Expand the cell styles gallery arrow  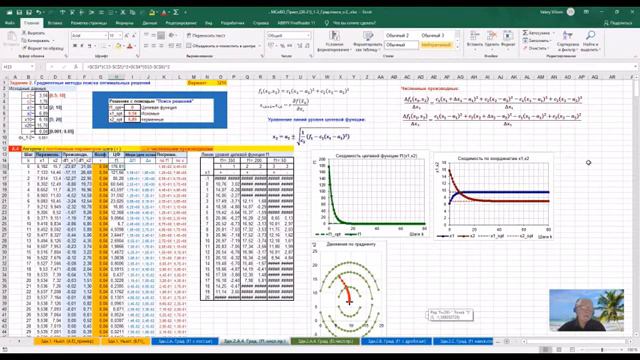457,47
